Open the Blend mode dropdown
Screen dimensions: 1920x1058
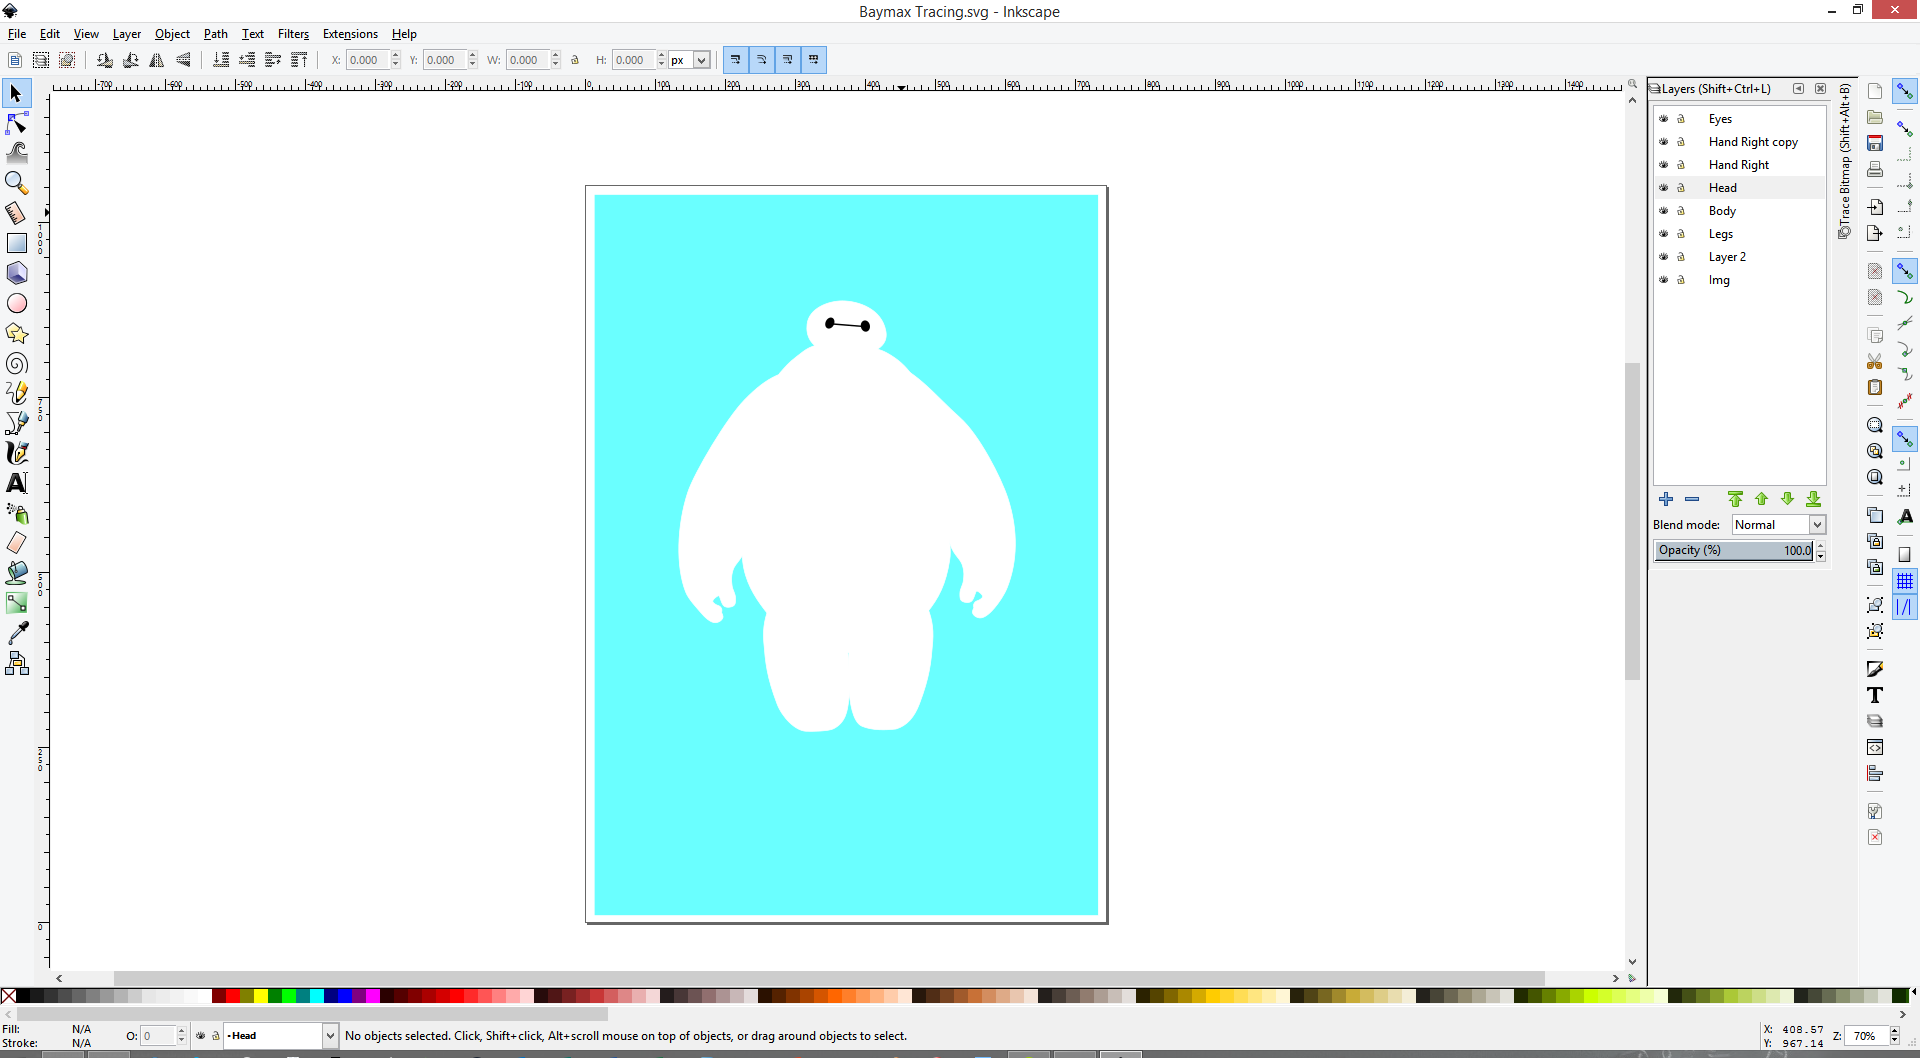[1779, 524]
